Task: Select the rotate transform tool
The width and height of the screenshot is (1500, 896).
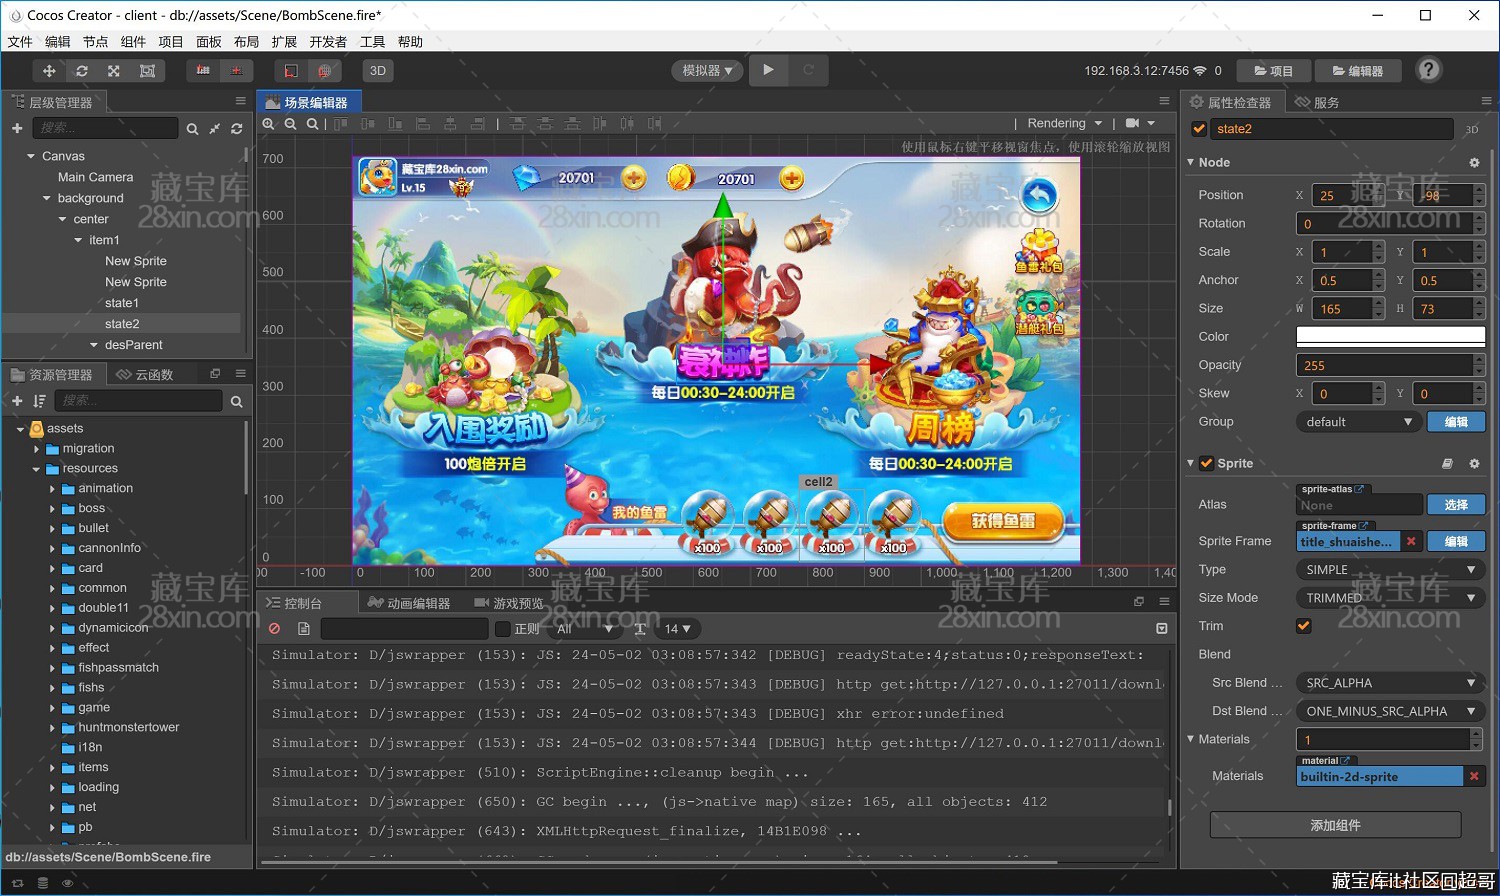Action: pyautogui.click(x=82, y=71)
